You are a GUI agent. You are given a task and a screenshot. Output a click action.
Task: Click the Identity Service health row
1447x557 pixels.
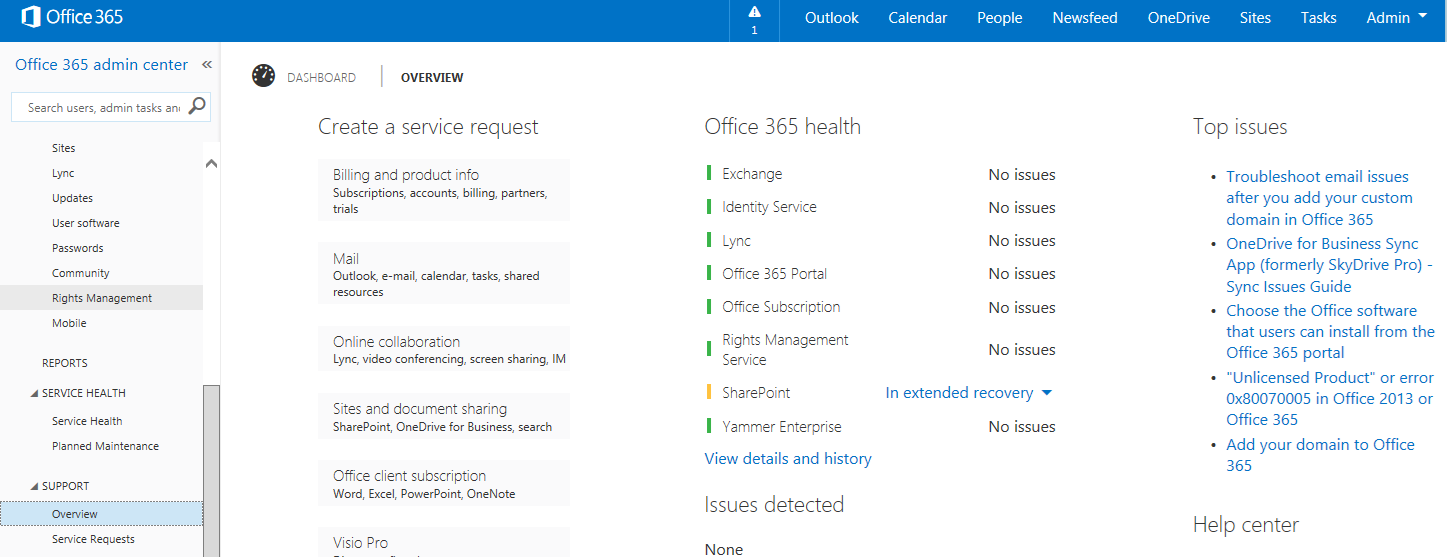(881, 207)
